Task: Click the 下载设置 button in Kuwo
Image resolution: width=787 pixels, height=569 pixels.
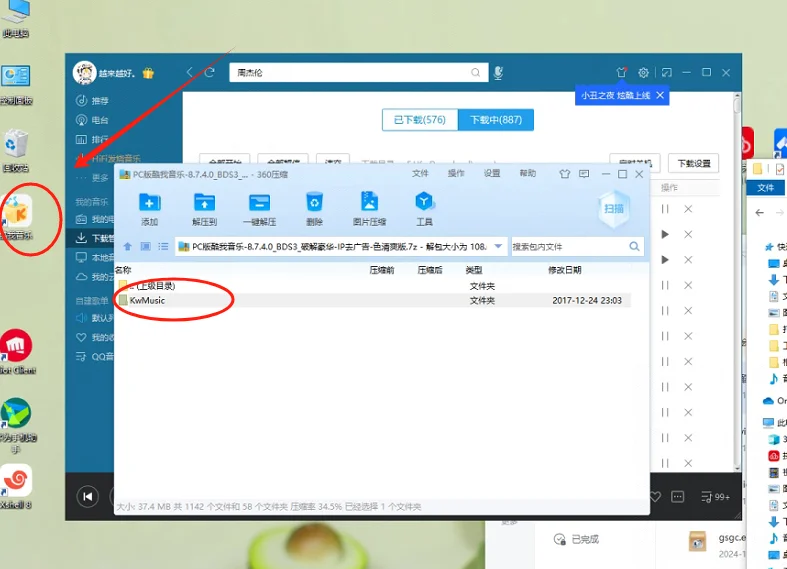Action: 694,164
